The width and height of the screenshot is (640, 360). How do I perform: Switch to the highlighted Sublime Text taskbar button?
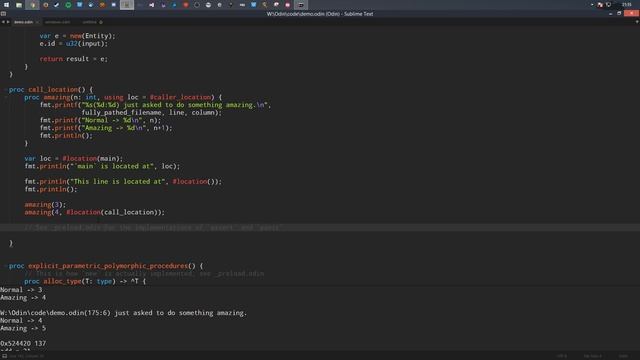tap(127, 5)
